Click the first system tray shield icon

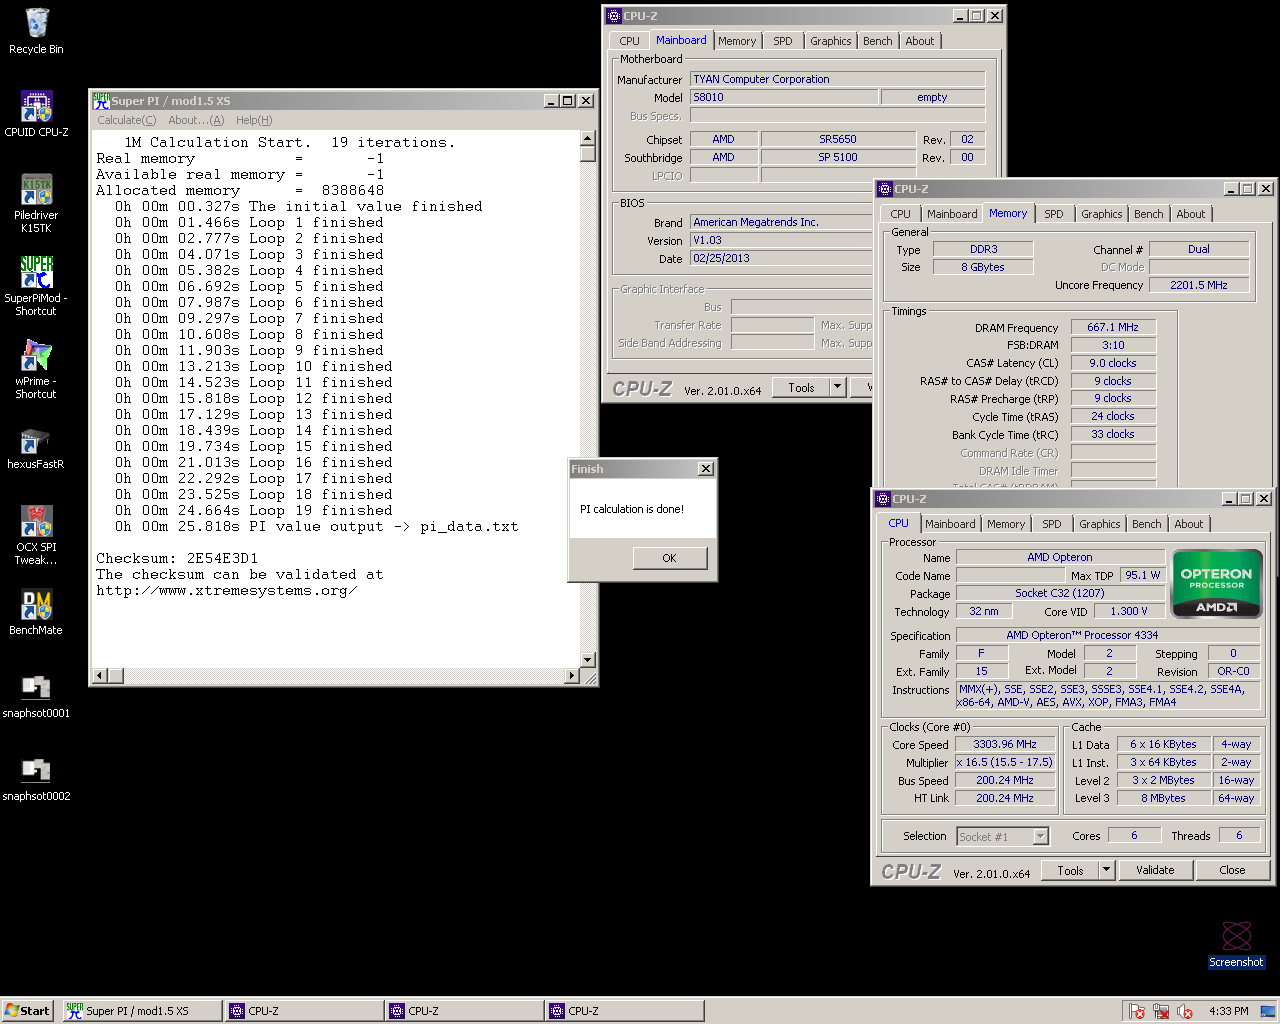tap(1137, 1011)
